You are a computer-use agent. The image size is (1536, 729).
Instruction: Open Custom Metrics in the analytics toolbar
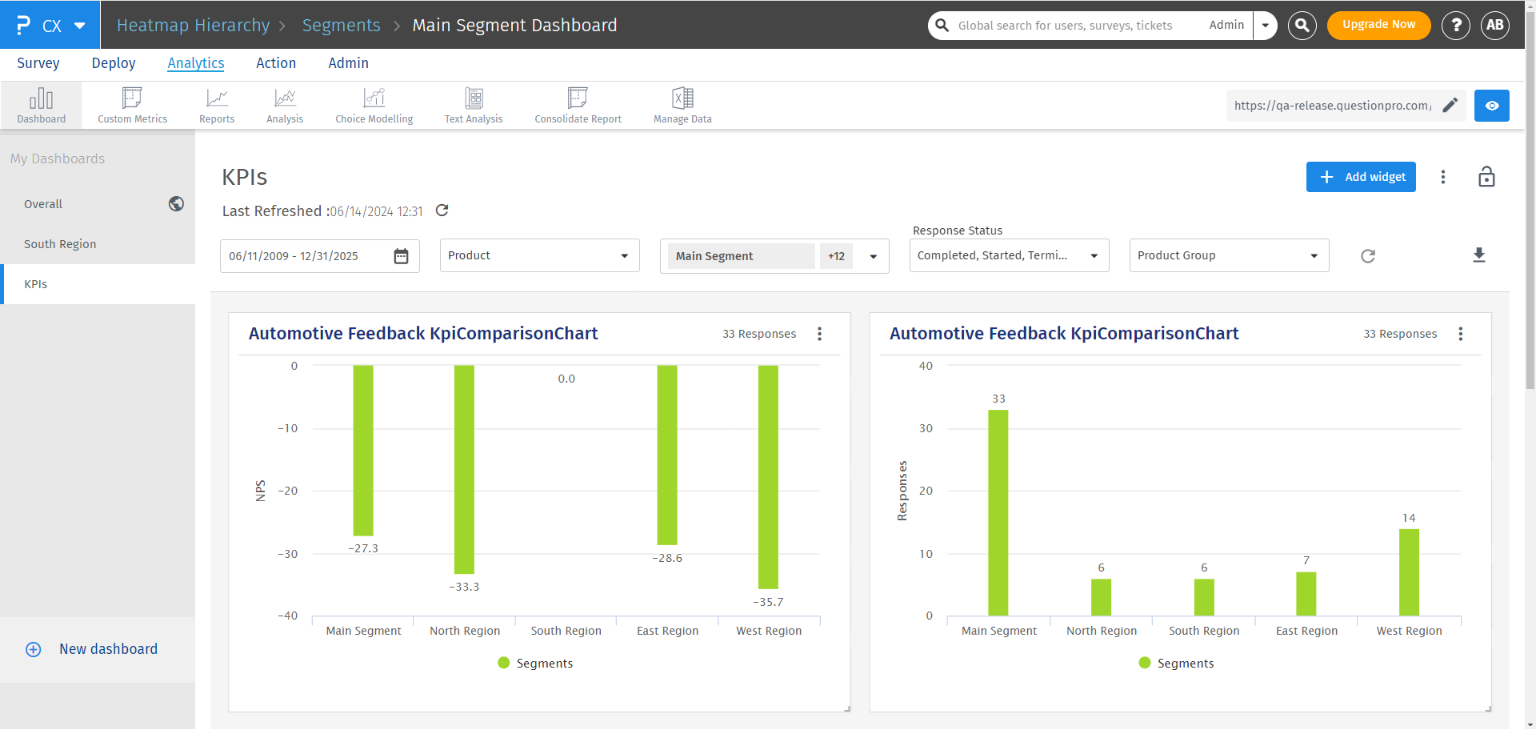point(132,106)
